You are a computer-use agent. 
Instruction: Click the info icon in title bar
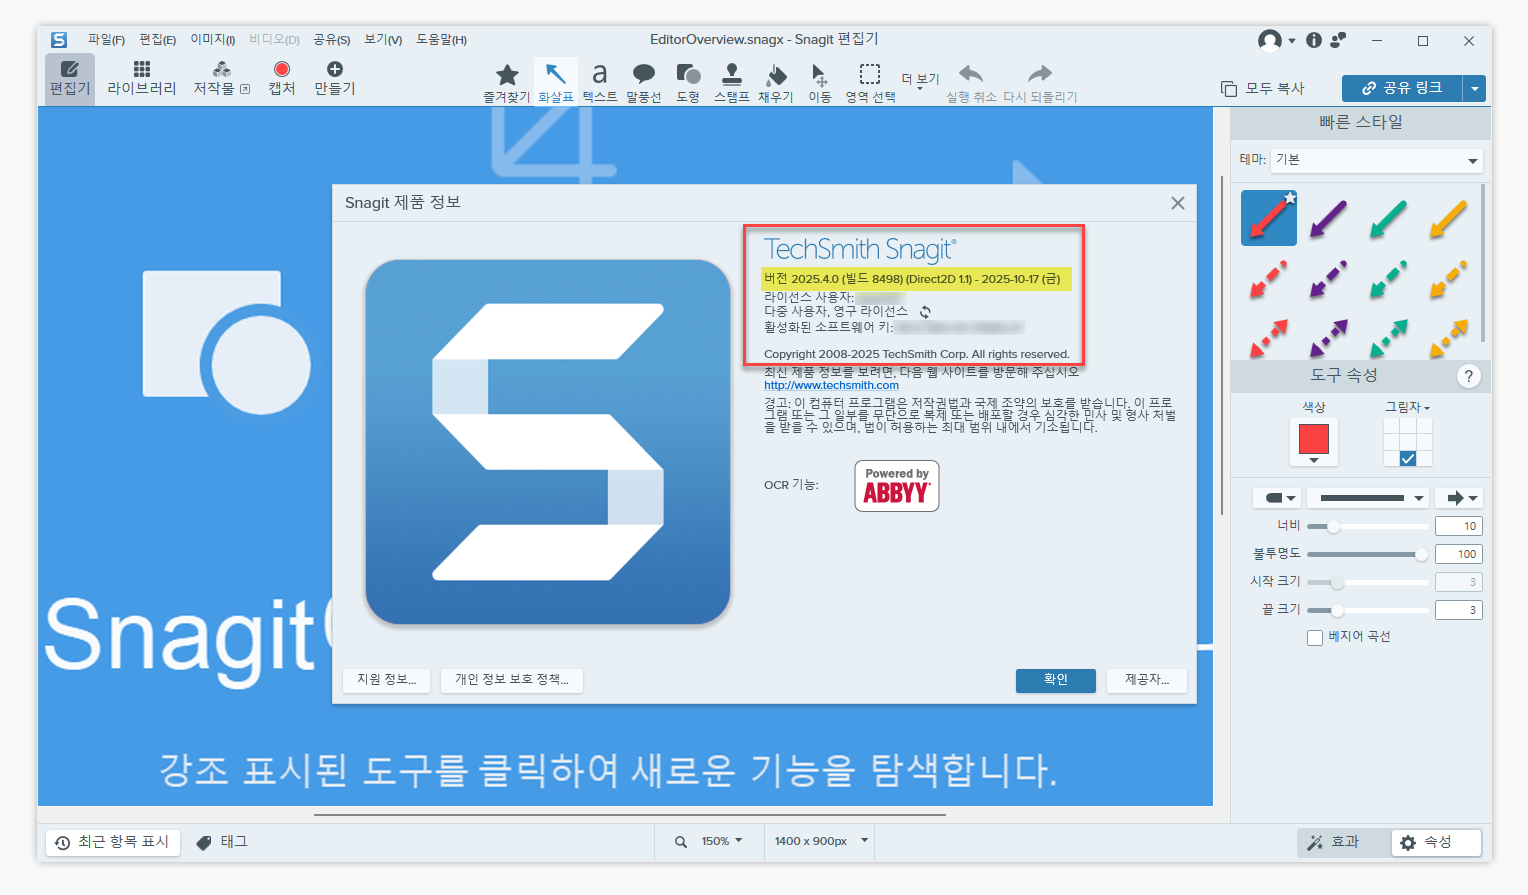tap(1314, 40)
